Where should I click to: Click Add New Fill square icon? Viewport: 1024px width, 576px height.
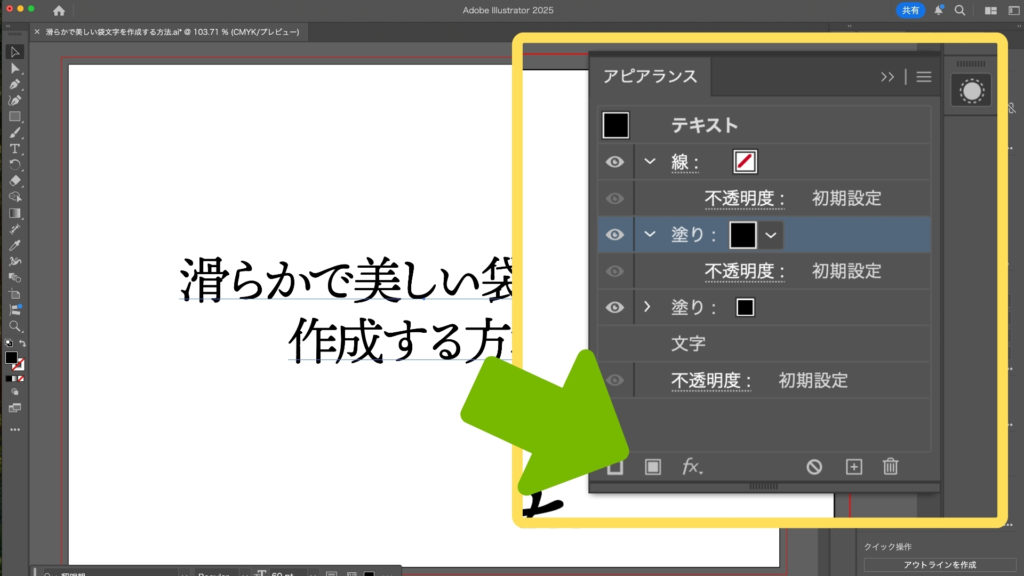click(653, 467)
